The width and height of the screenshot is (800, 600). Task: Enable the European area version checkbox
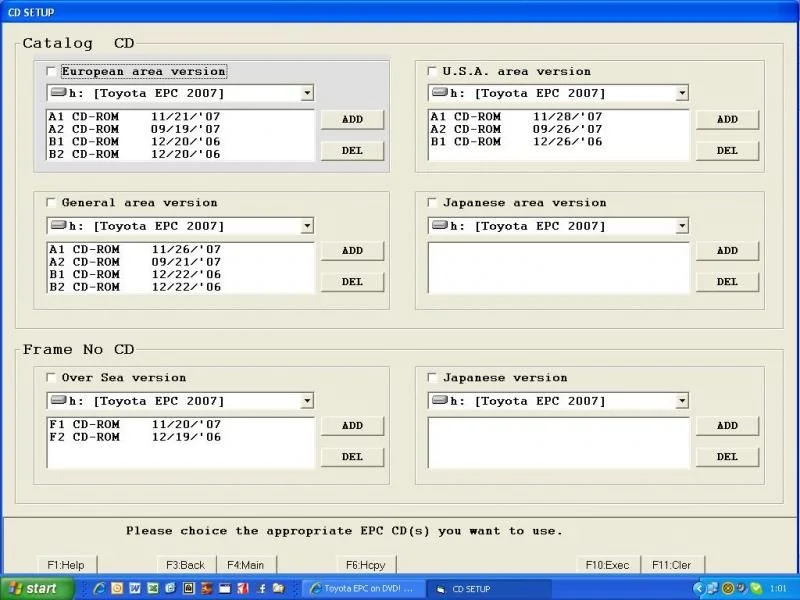click(x=51, y=71)
